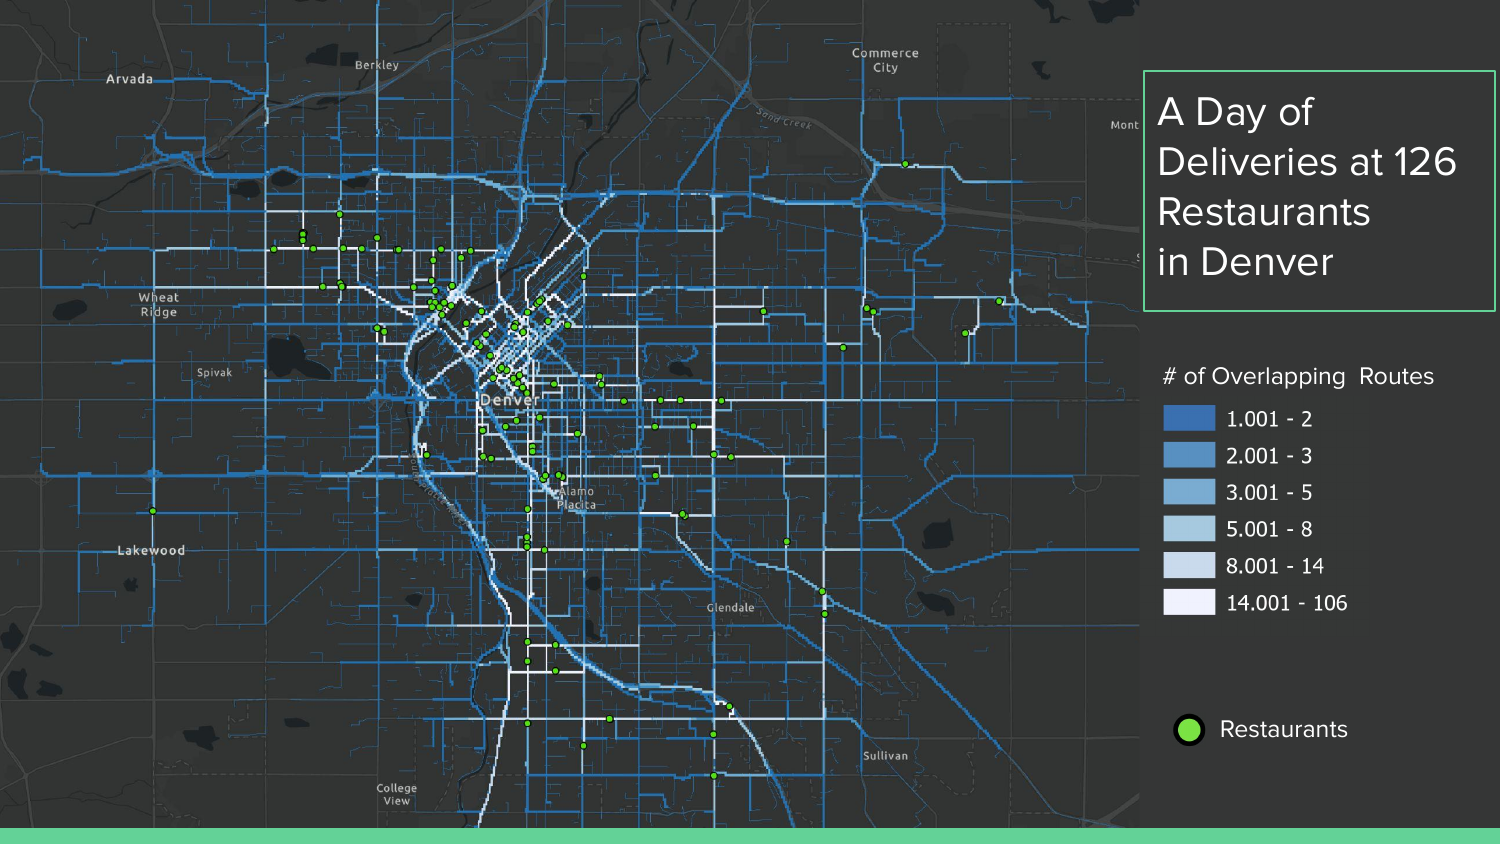This screenshot has width=1500, height=844.
Task: Expand the # of Overlapping Routes legend
Action: [x=1298, y=376]
